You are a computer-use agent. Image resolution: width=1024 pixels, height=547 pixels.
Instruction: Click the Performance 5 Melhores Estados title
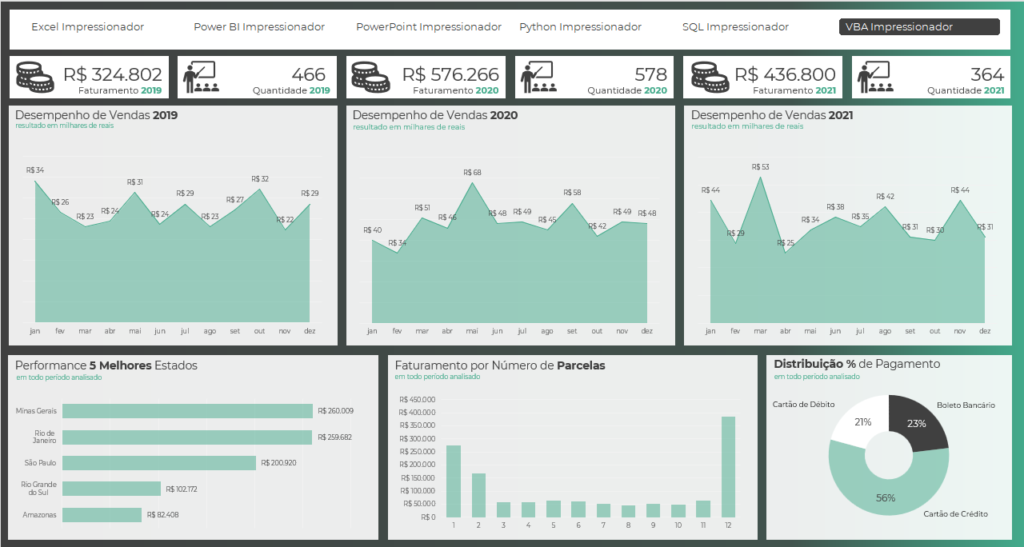(x=106, y=366)
